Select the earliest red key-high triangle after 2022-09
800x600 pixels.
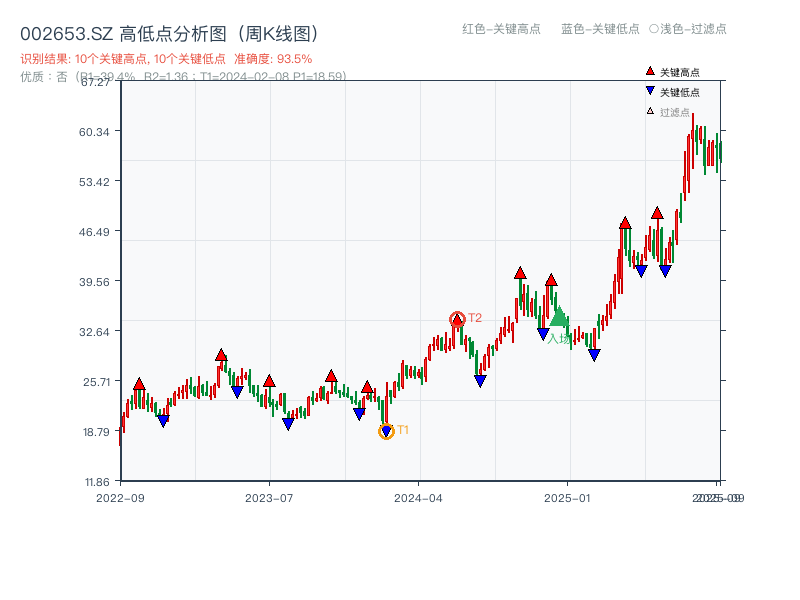pyautogui.click(x=139, y=384)
